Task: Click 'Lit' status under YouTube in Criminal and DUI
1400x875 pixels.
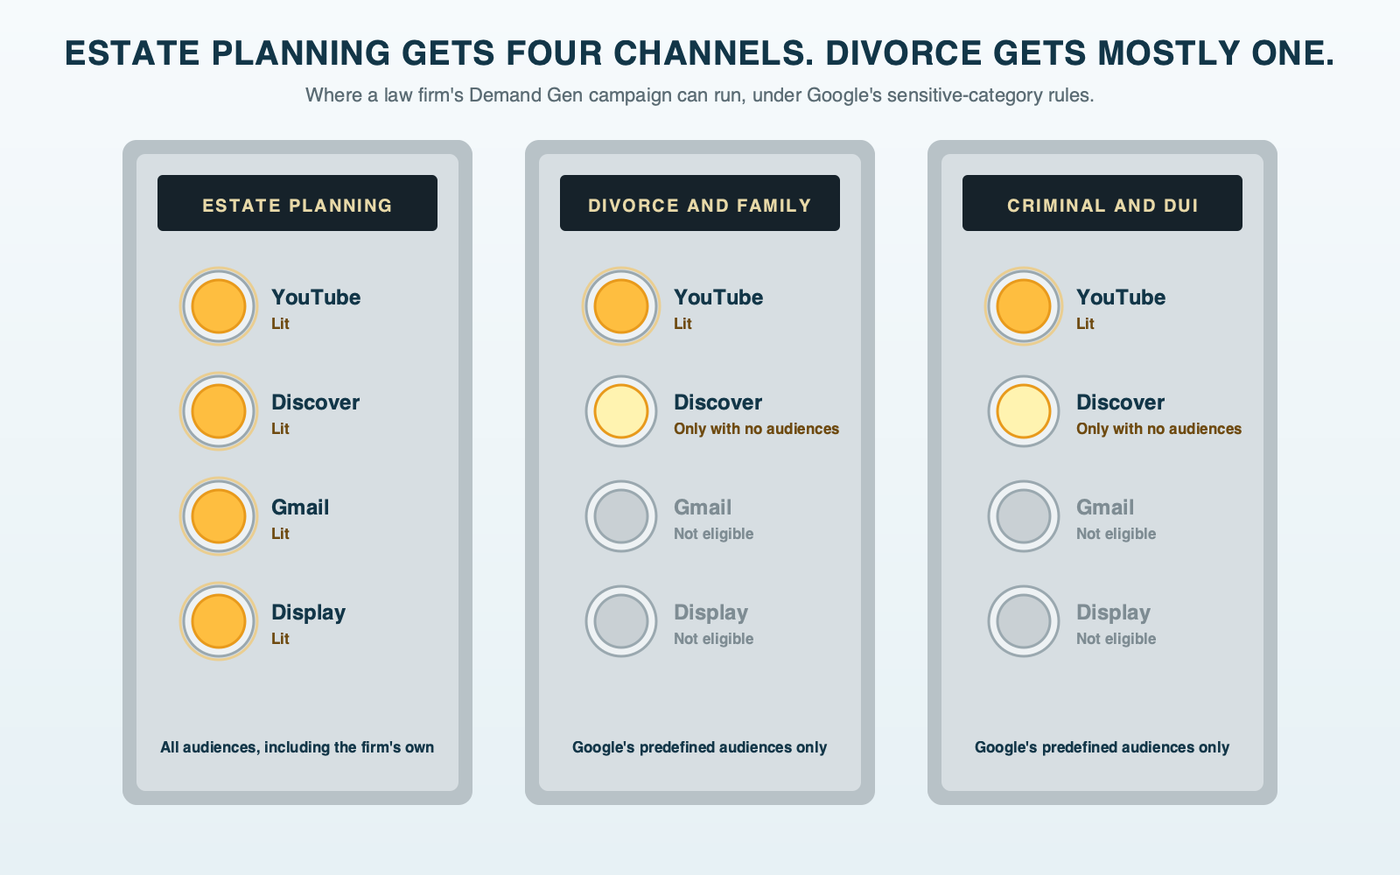Action: pos(1085,324)
